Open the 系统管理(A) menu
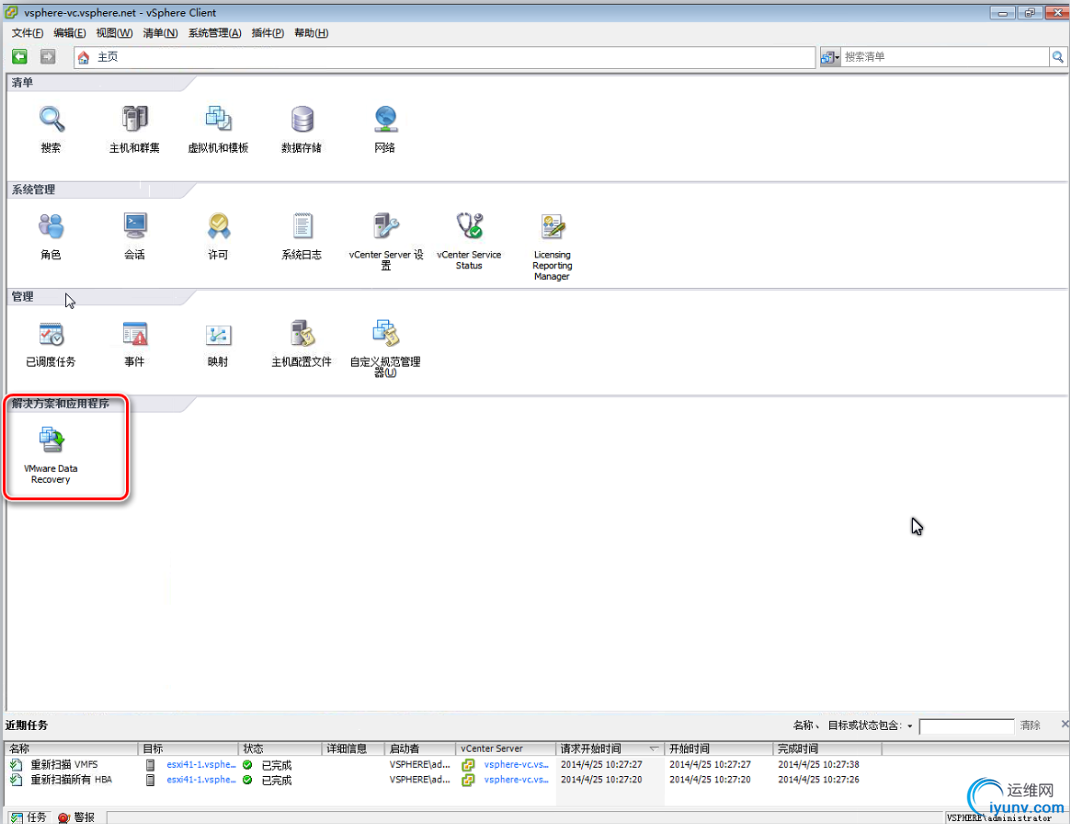Screen dimensions: 1070x824 (215, 33)
